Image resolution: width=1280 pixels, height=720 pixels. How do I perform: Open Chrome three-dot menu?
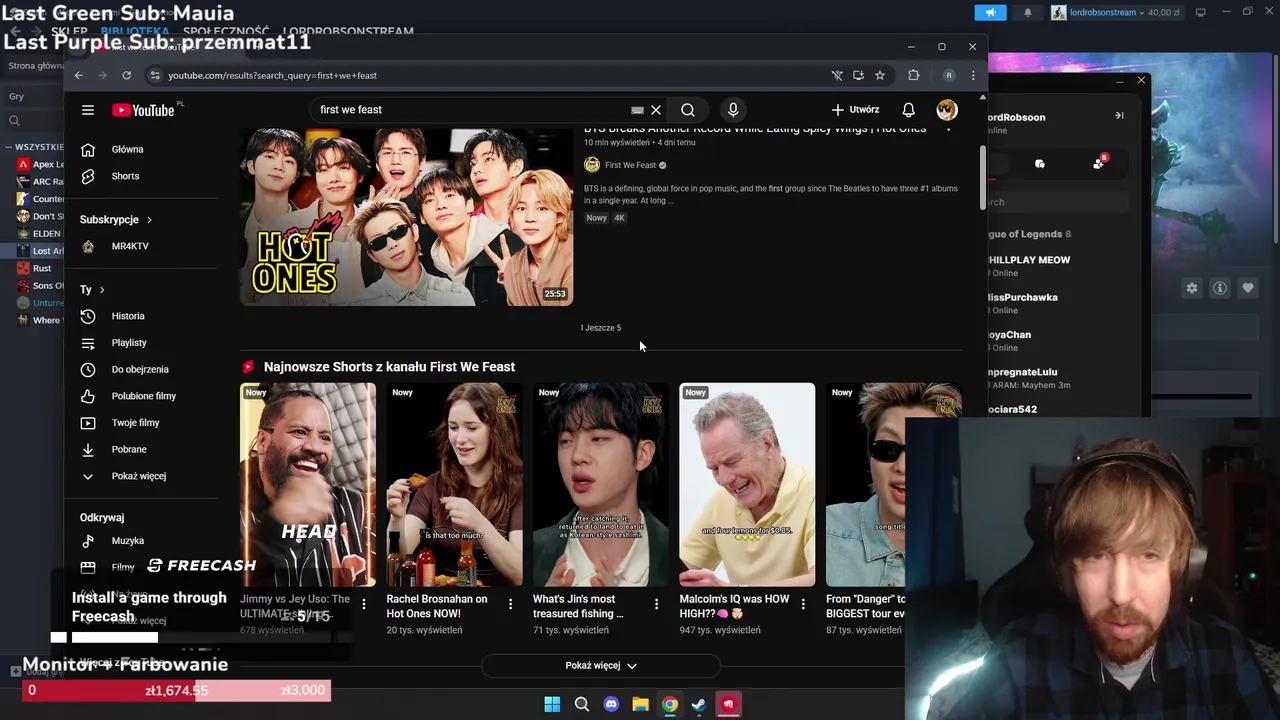[x=973, y=75]
